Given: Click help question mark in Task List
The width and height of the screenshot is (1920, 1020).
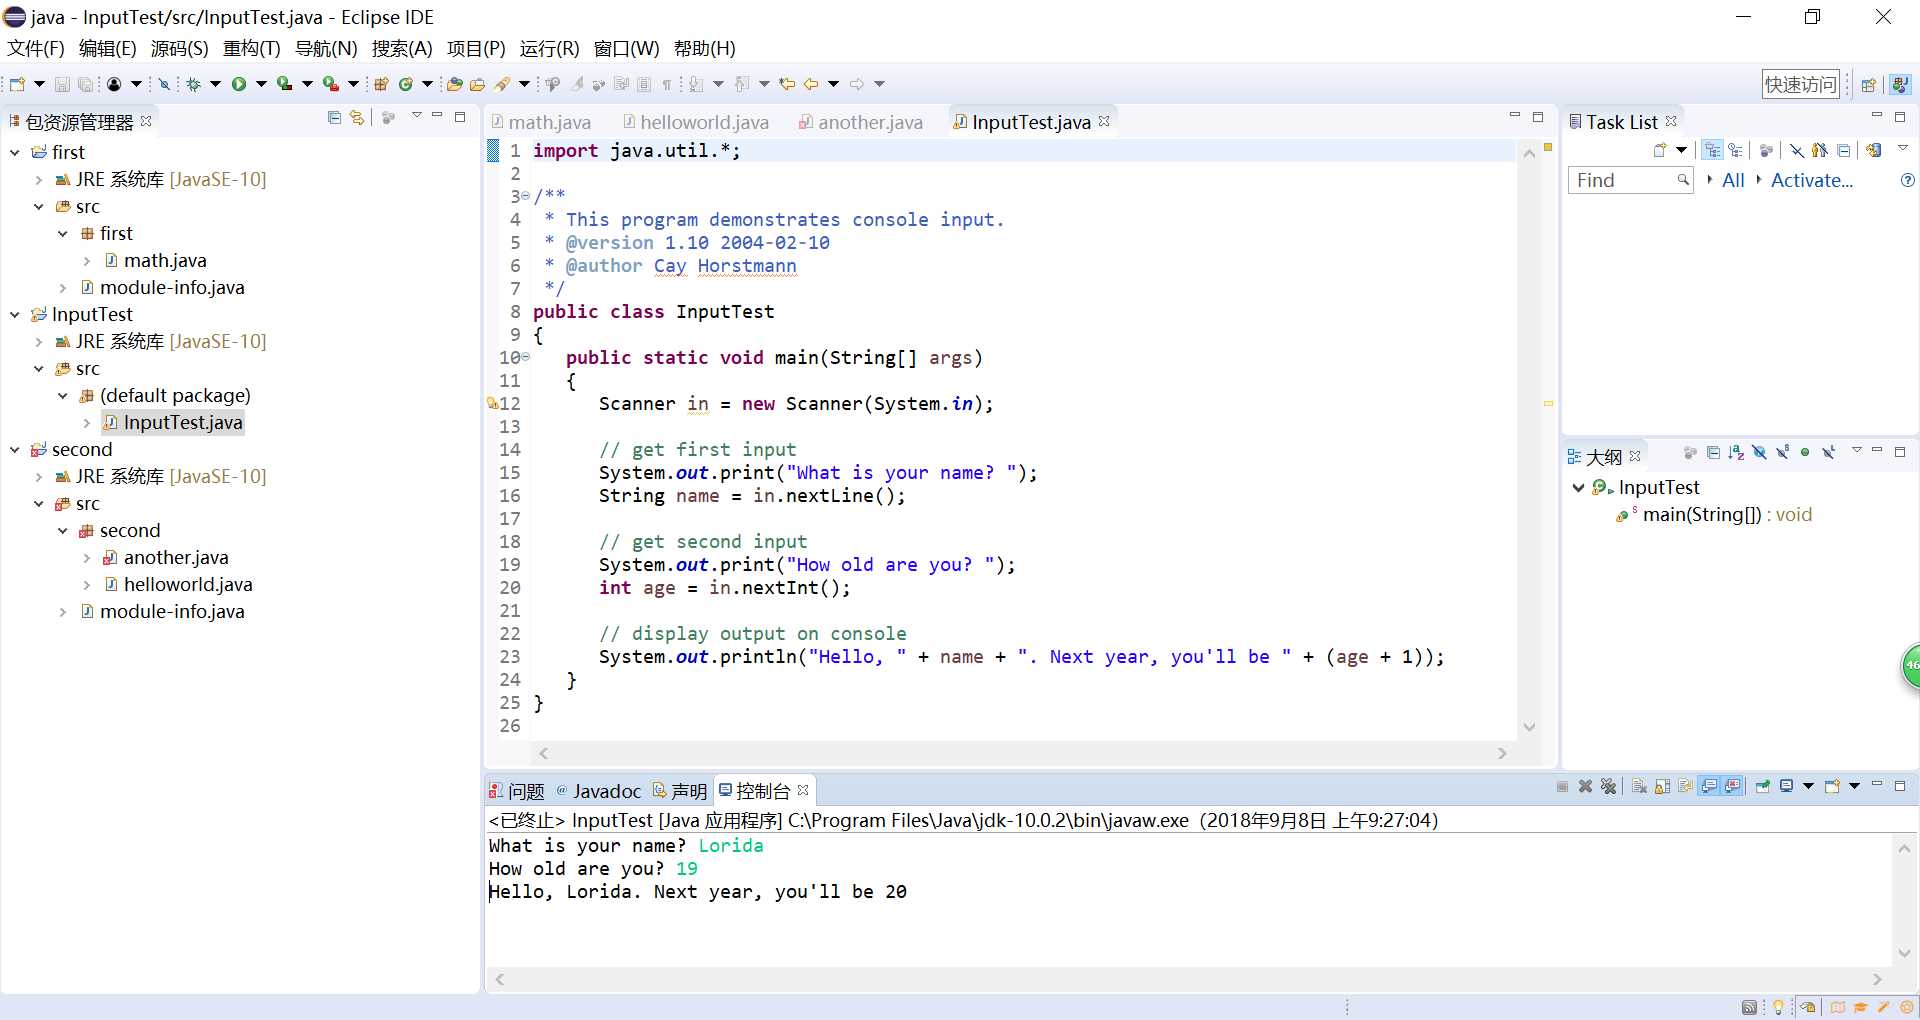Looking at the screenshot, I should click(1907, 180).
